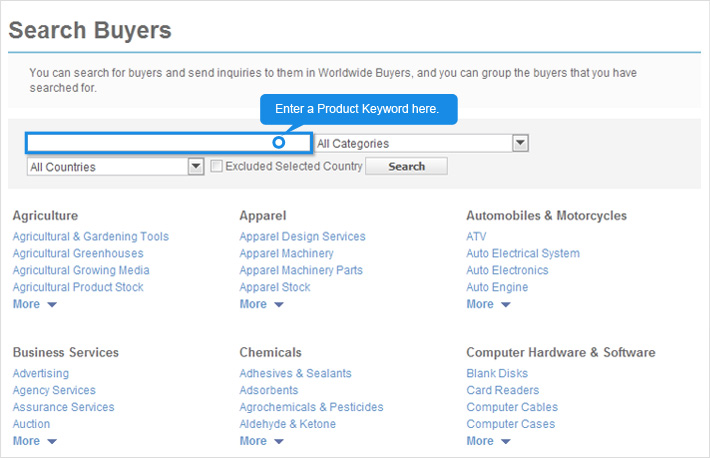
Task: Show More under Business Services
Action: pos(34,441)
